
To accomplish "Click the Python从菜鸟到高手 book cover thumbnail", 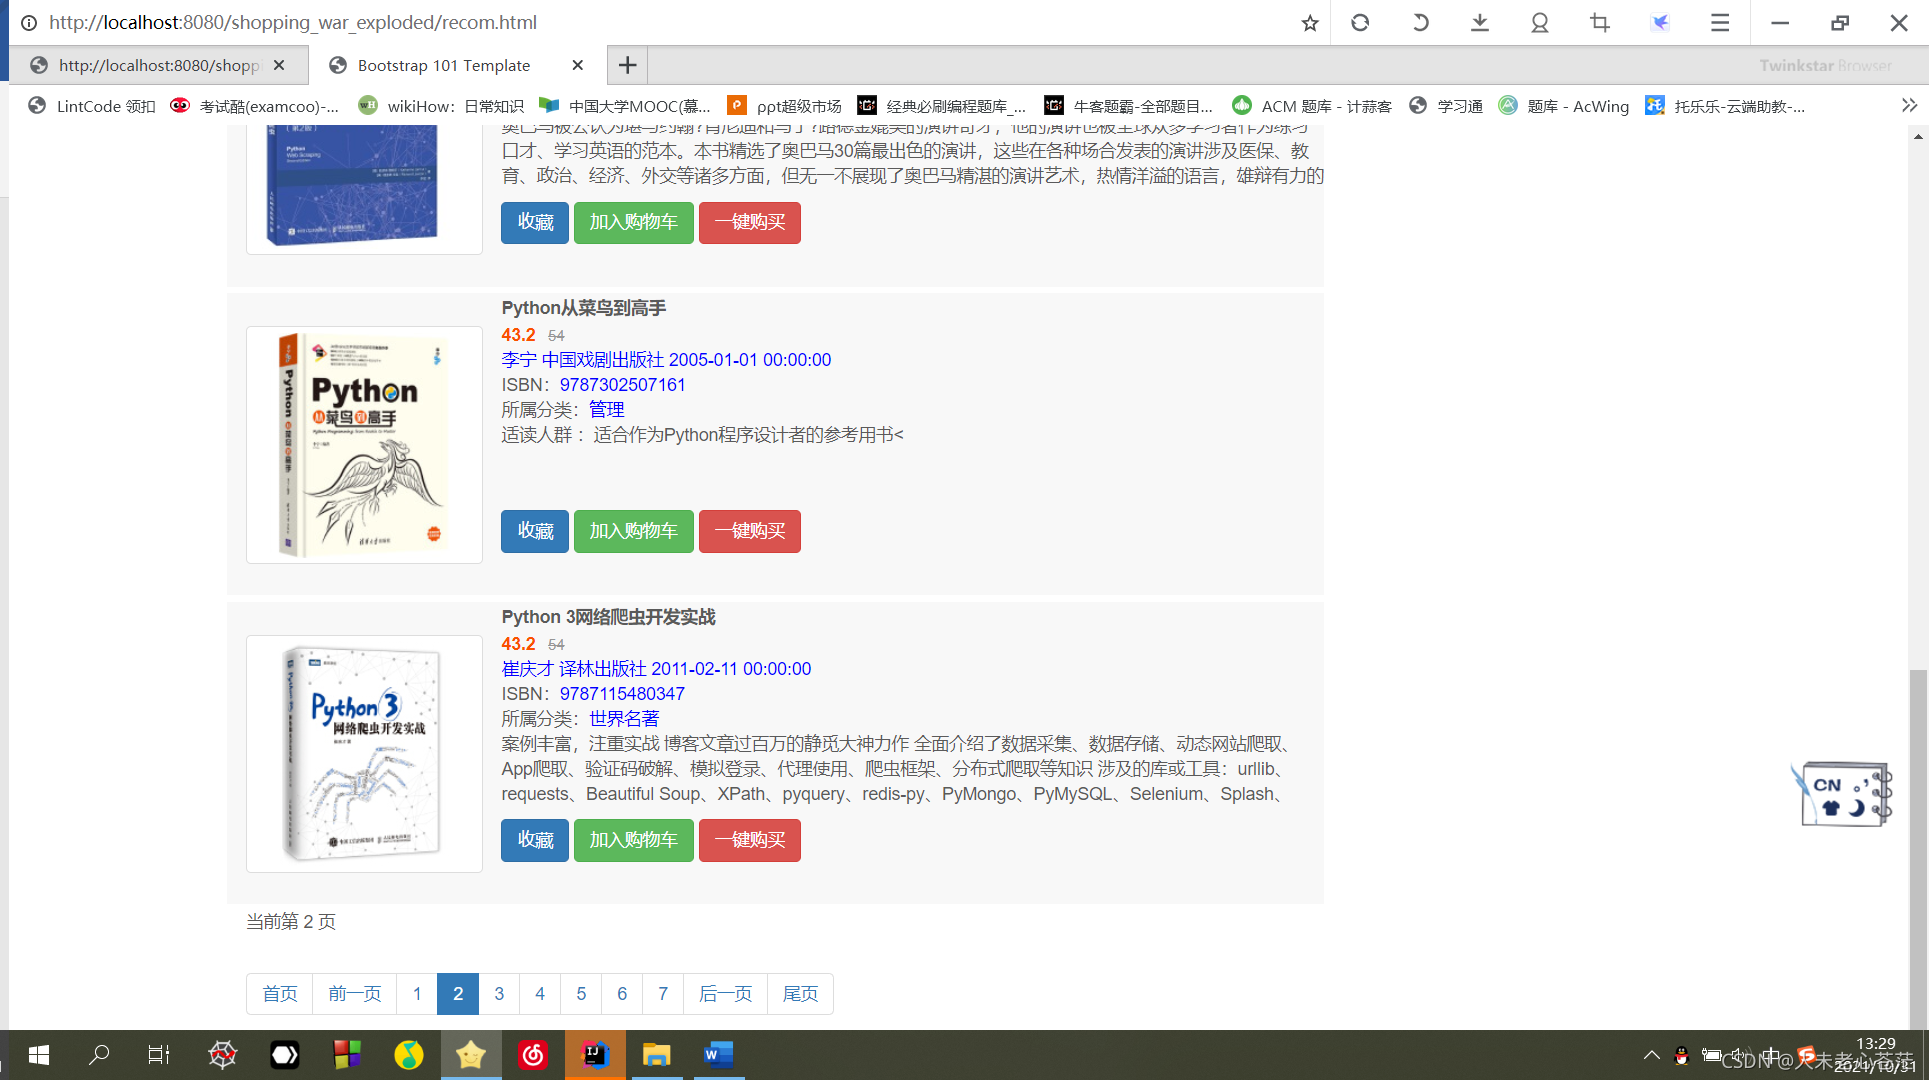I will [364, 445].
